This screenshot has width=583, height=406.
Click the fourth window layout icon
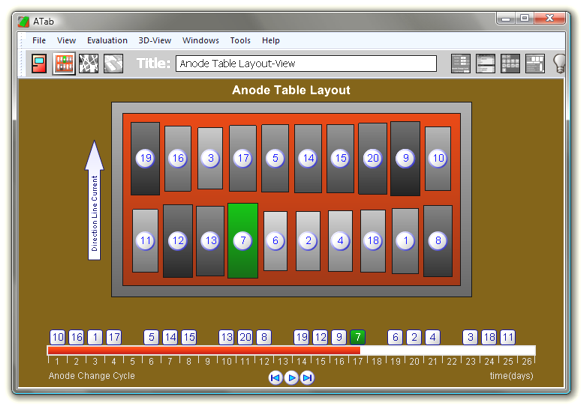coord(535,64)
